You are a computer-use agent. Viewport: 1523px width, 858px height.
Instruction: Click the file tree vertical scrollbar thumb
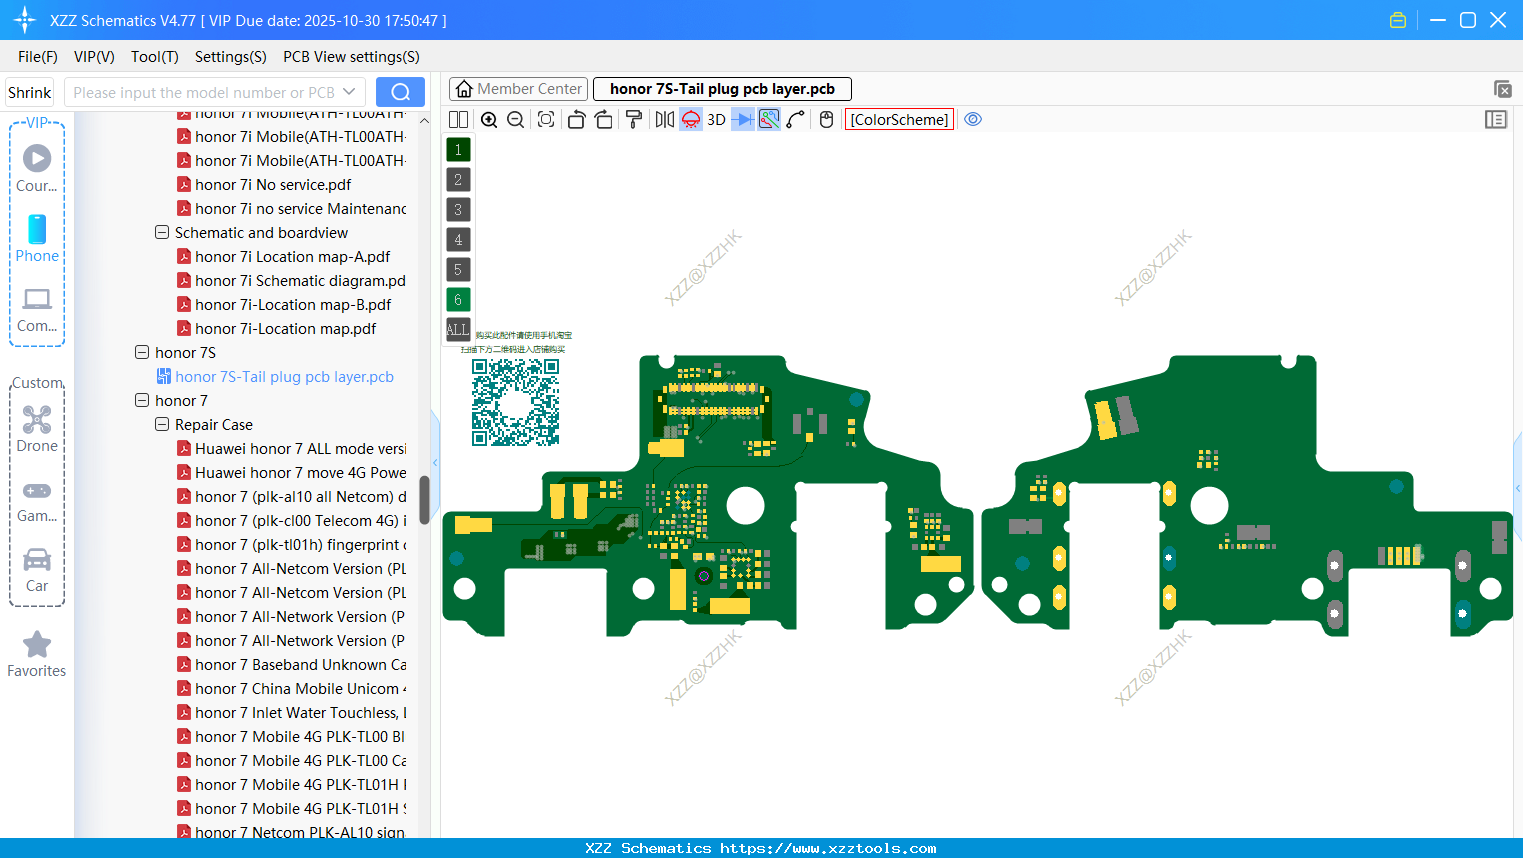coord(424,500)
